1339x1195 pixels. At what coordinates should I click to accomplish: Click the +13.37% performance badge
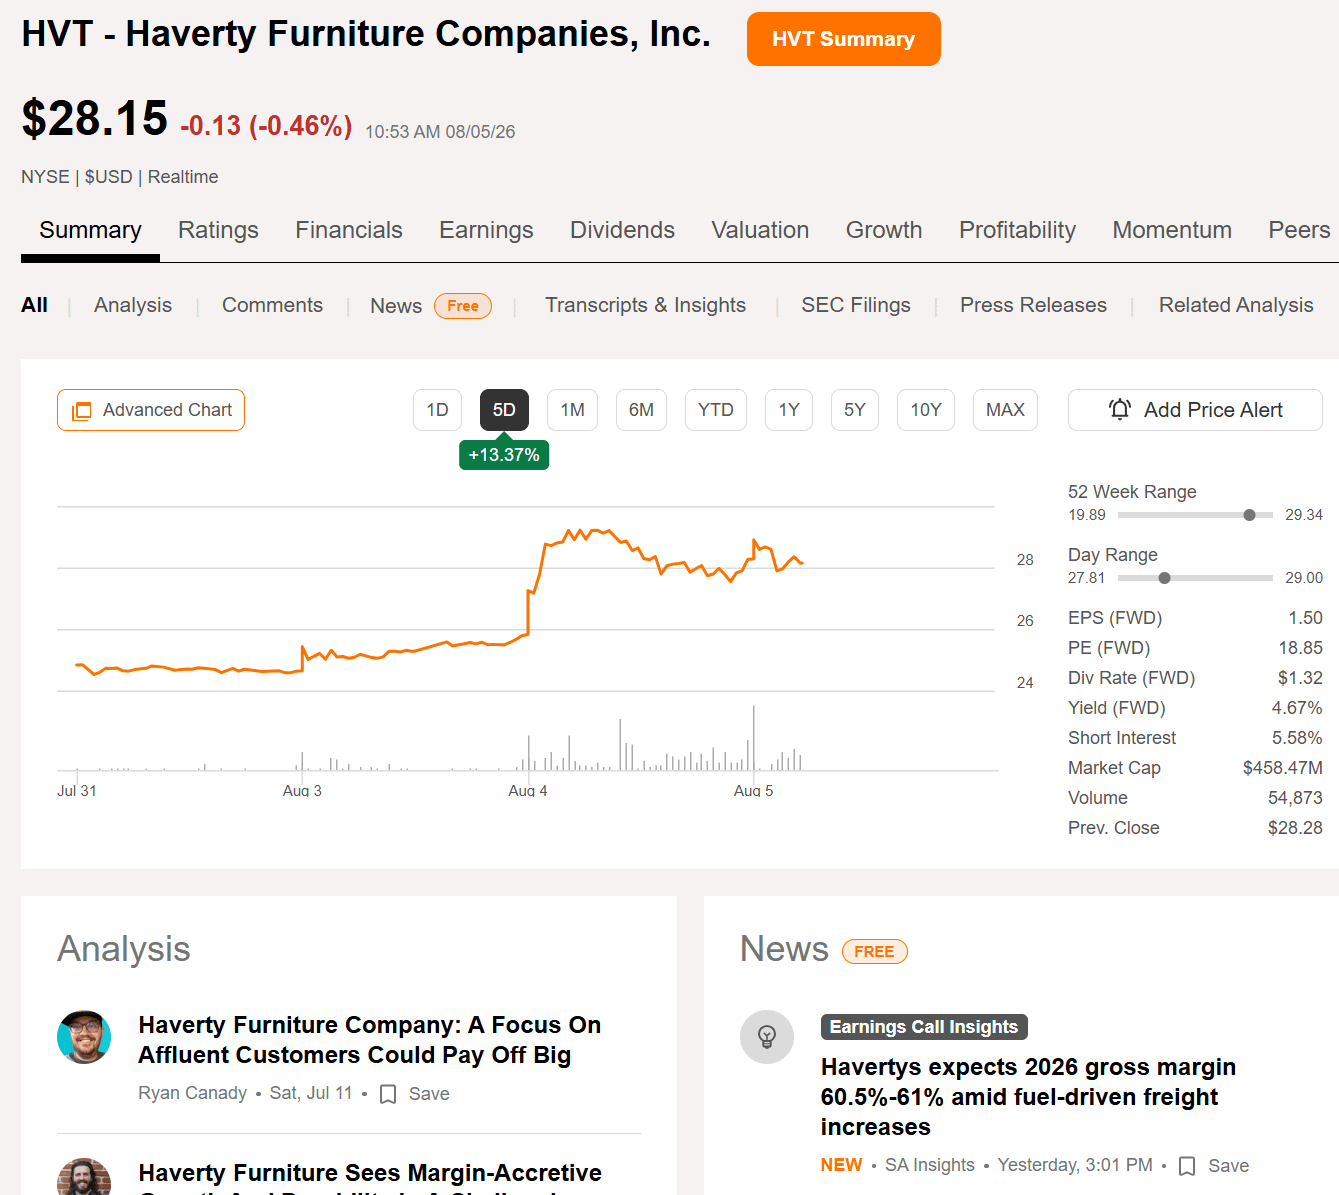tap(504, 455)
